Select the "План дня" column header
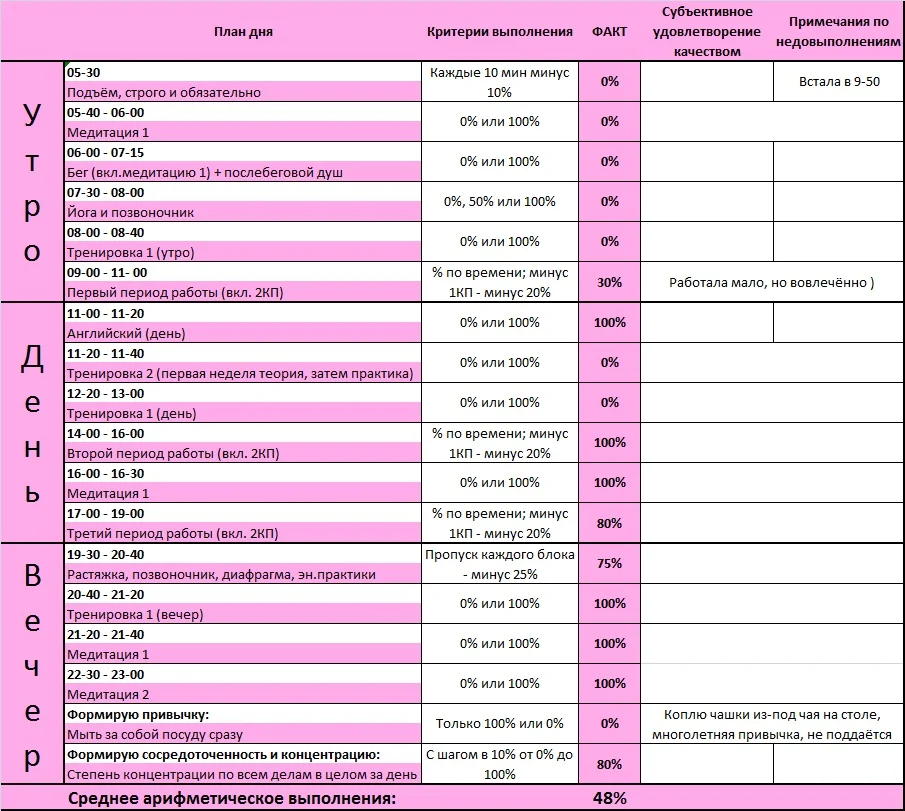The image size is (905, 811). 243,31
